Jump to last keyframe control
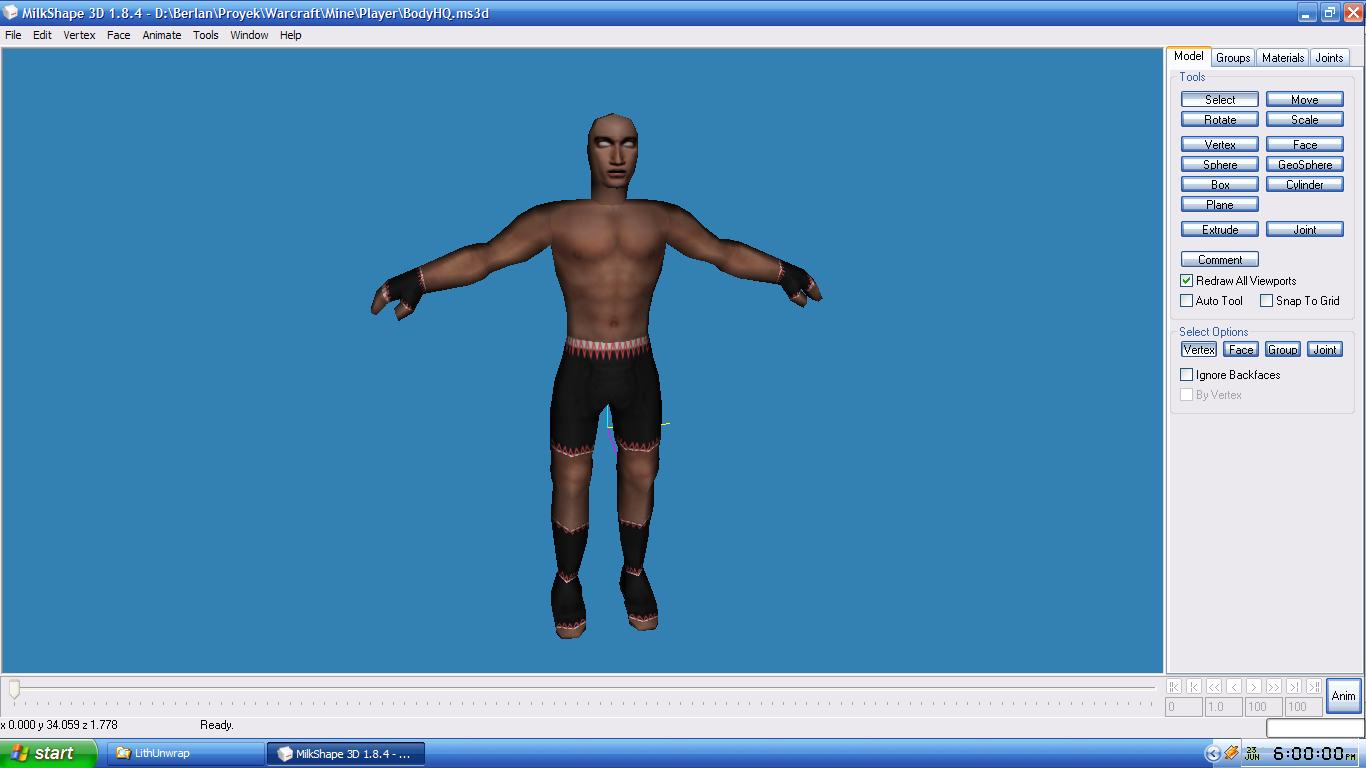This screenshot has height=768, width=1366. coord(1314,687)
